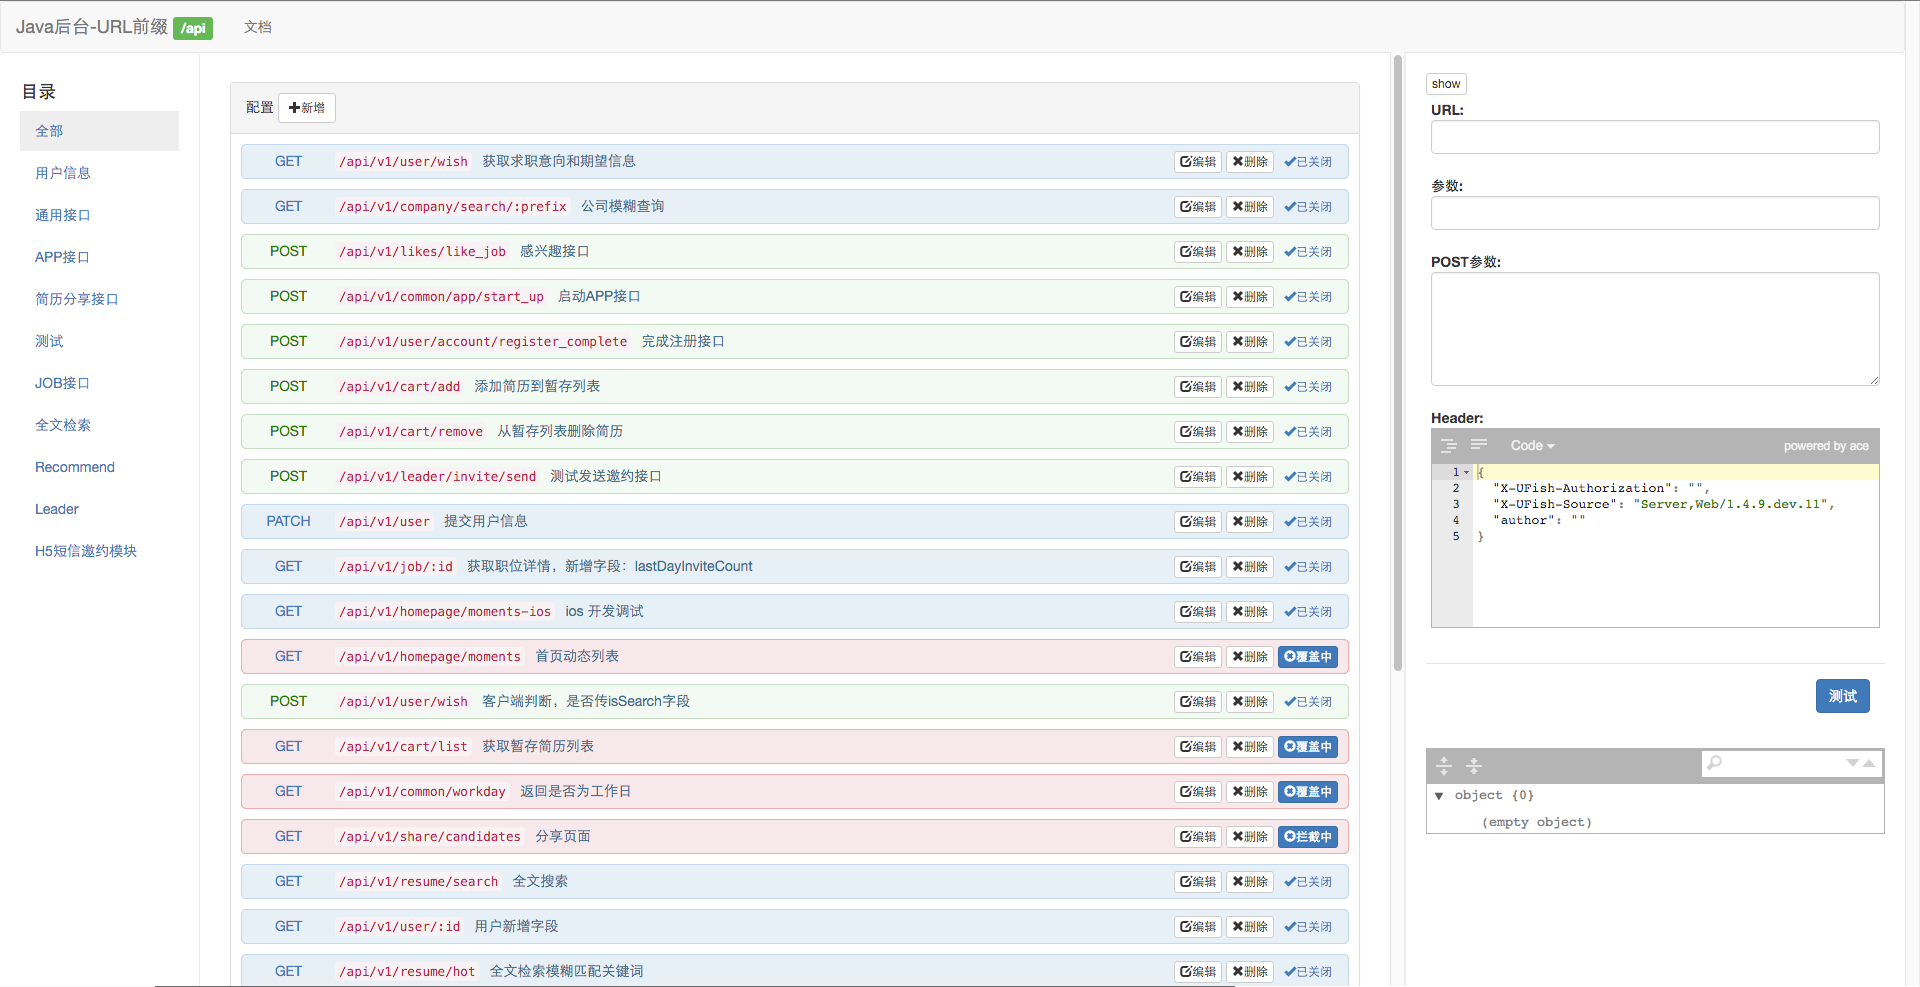Collapse the object {0} node in results
This screenshot has width=1920, height=987.
(1439, 796)
